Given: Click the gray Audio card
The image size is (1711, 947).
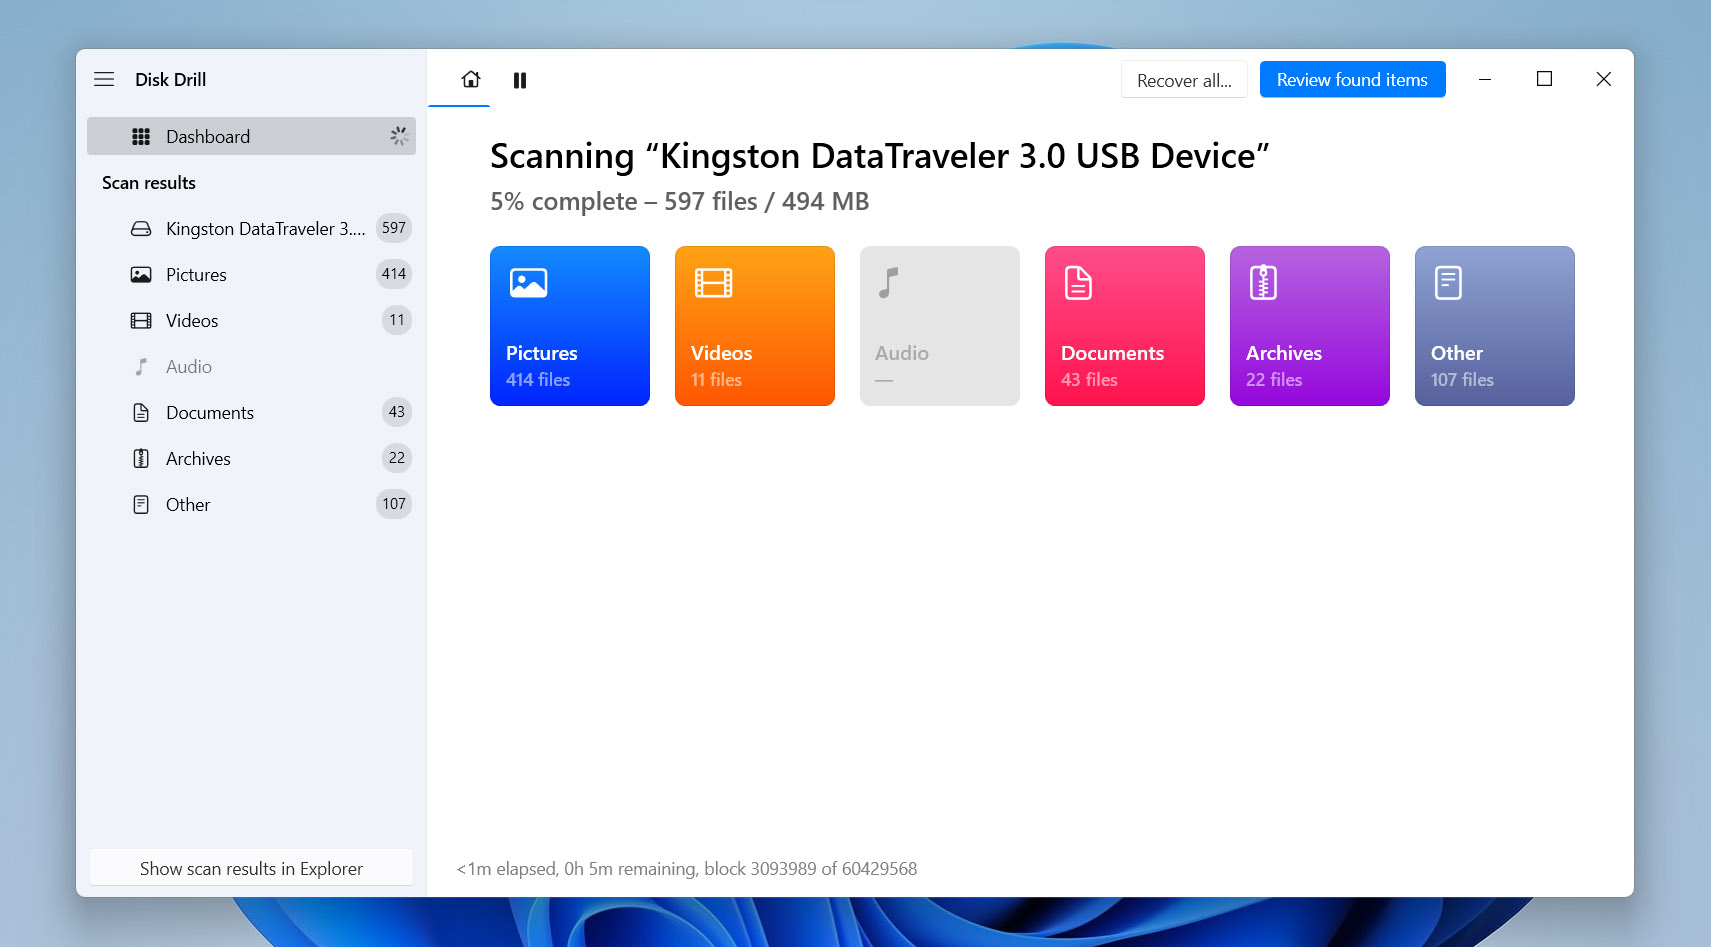Looking at the screenshot, I should click(x=940, y=326).
